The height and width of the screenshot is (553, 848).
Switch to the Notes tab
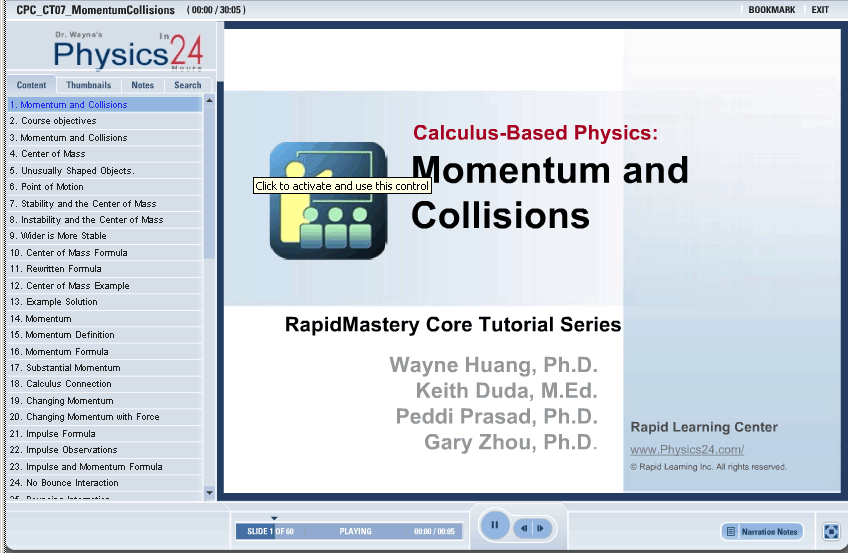tap(143, 85)
